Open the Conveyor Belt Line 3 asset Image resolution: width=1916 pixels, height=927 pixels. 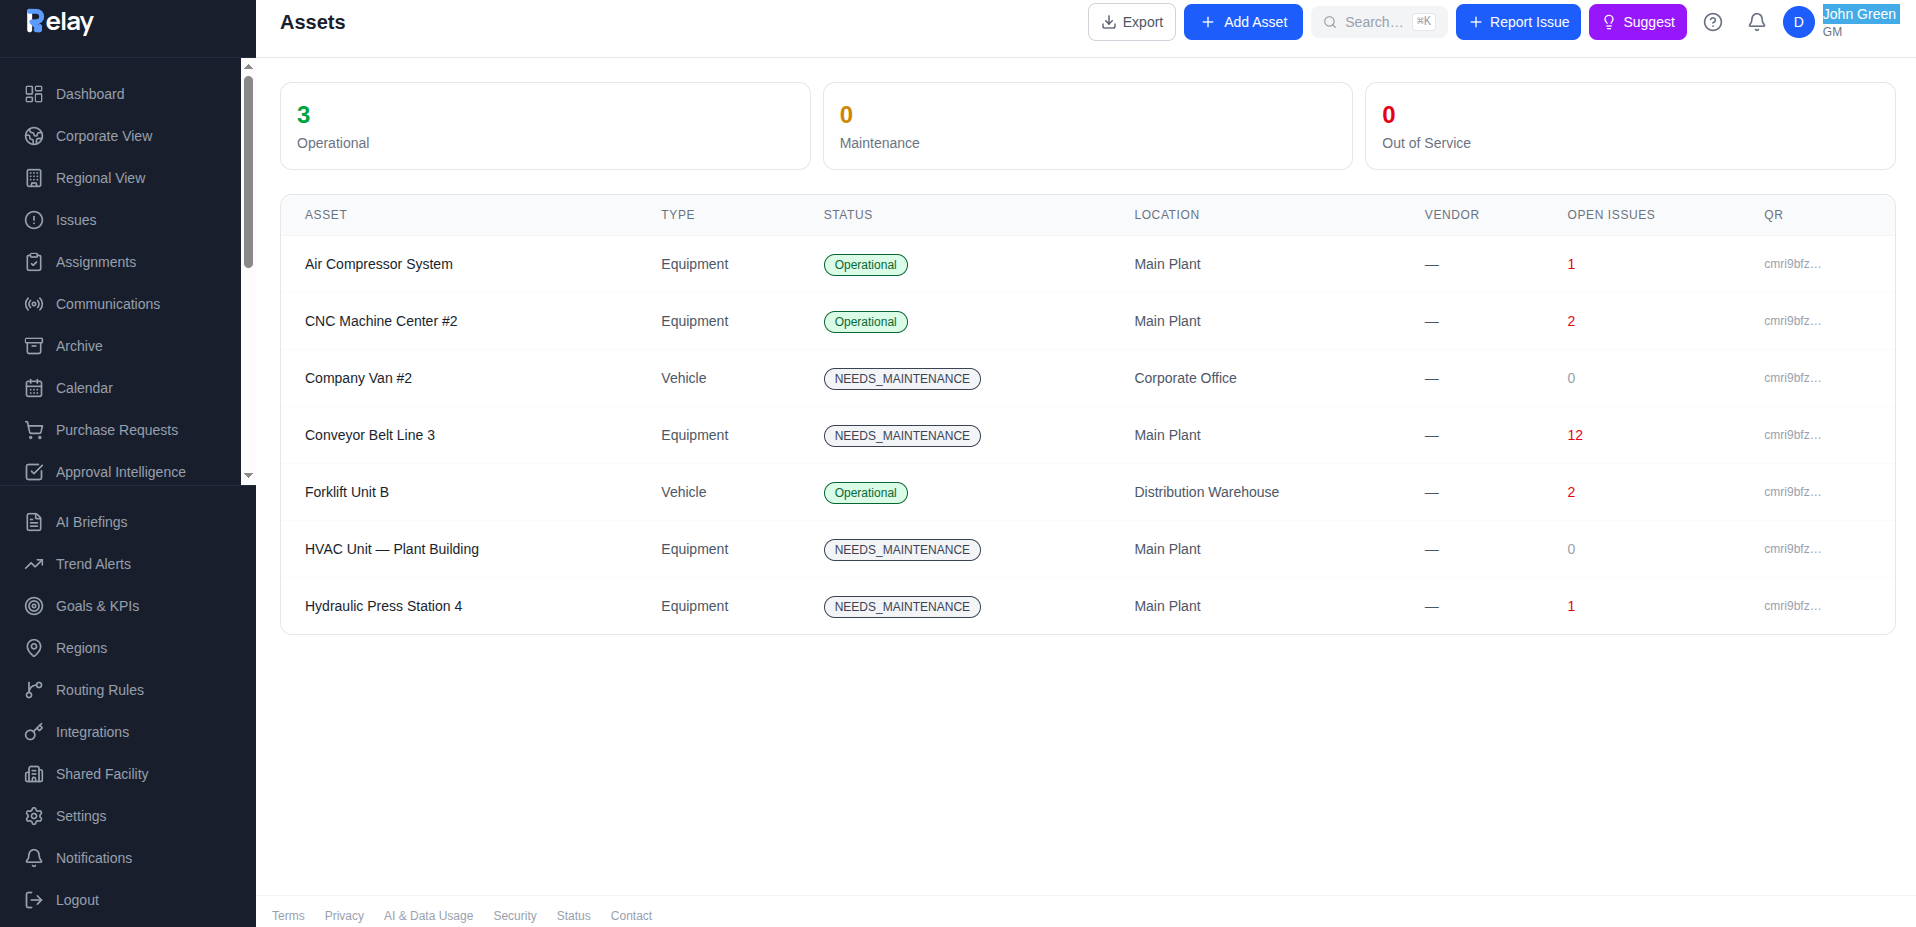[x=370, y=435]
